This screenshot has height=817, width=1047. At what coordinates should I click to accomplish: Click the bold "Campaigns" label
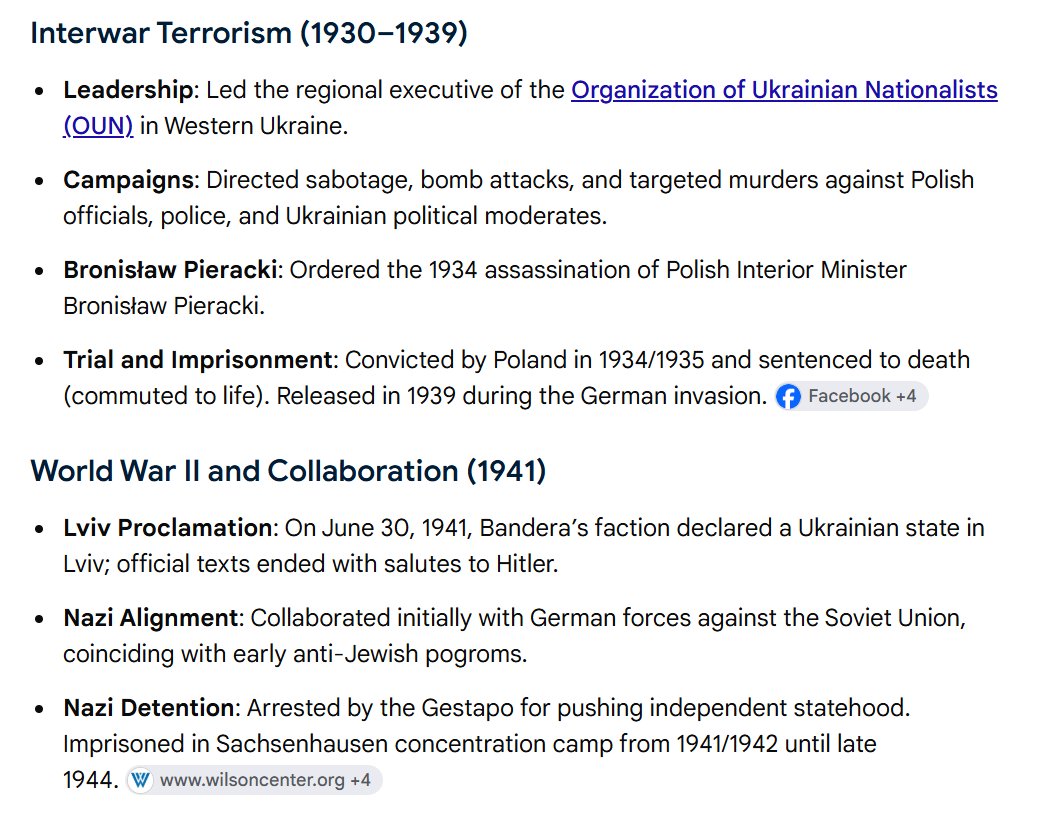[128, 180]
